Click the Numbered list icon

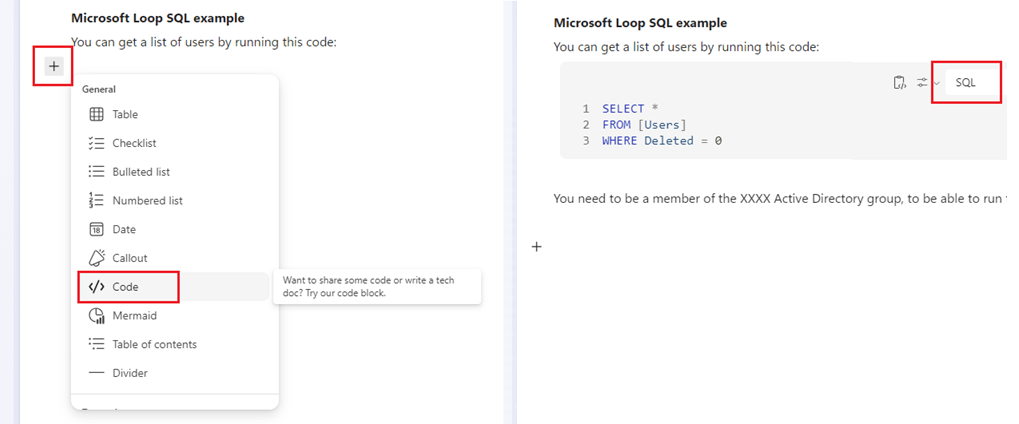(x=96, y=200)
